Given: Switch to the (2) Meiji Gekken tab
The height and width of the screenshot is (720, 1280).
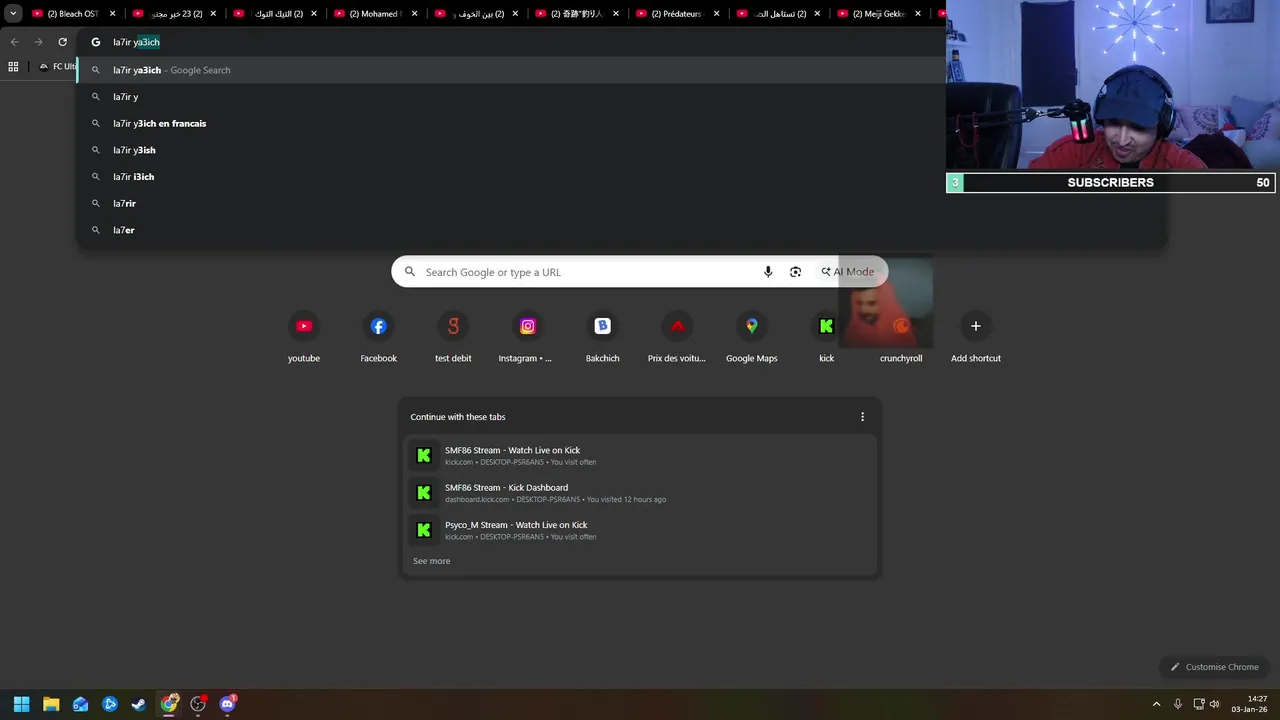Looking at the screenshot, I should (878, 14).
